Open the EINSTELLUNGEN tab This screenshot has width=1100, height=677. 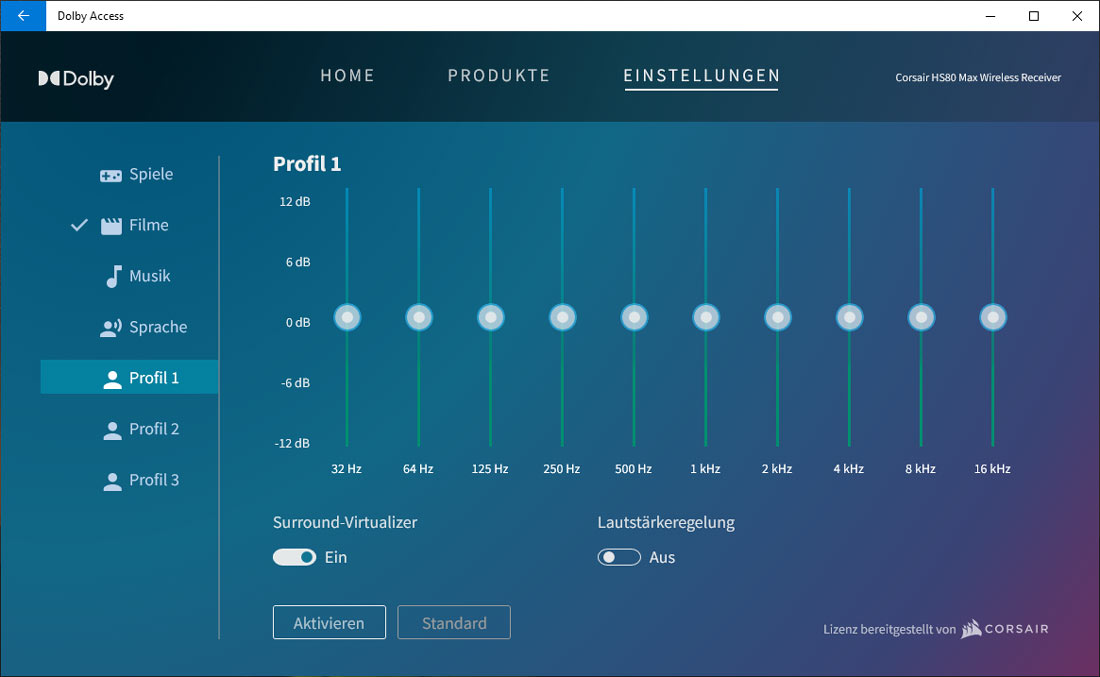coord(701,76)
